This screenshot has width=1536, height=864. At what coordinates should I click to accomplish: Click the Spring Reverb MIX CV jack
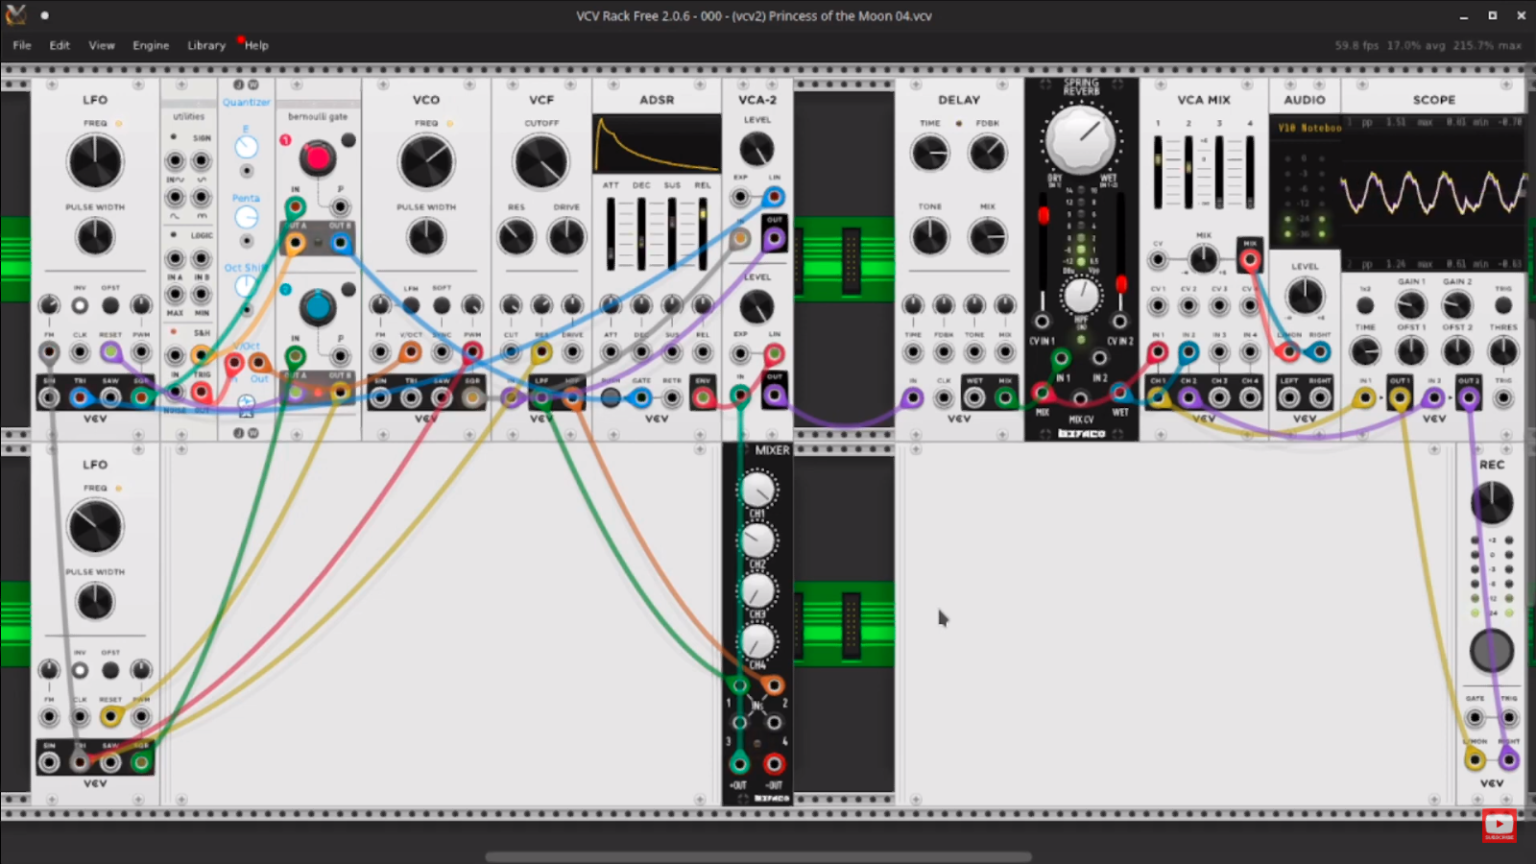click(1080, 401)
